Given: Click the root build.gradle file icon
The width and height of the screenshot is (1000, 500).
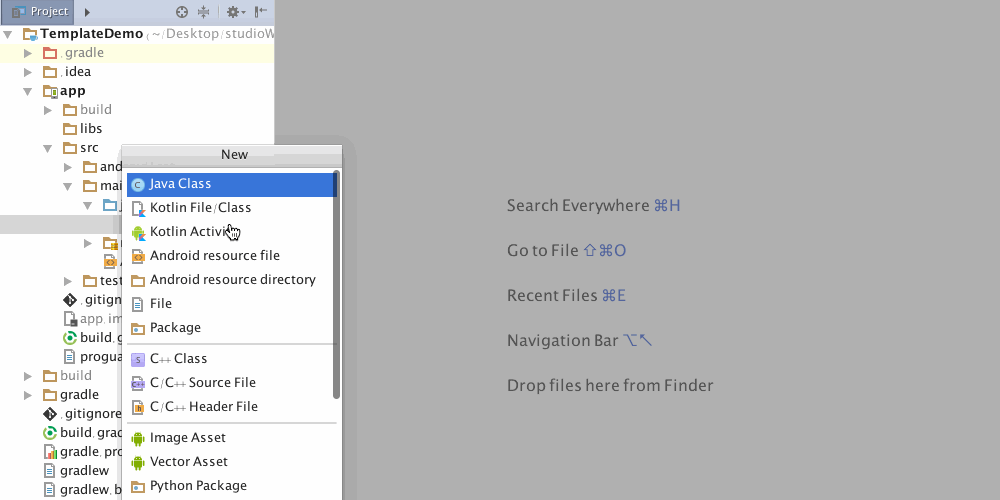Looking at the screenshot, I should [50, 433].
